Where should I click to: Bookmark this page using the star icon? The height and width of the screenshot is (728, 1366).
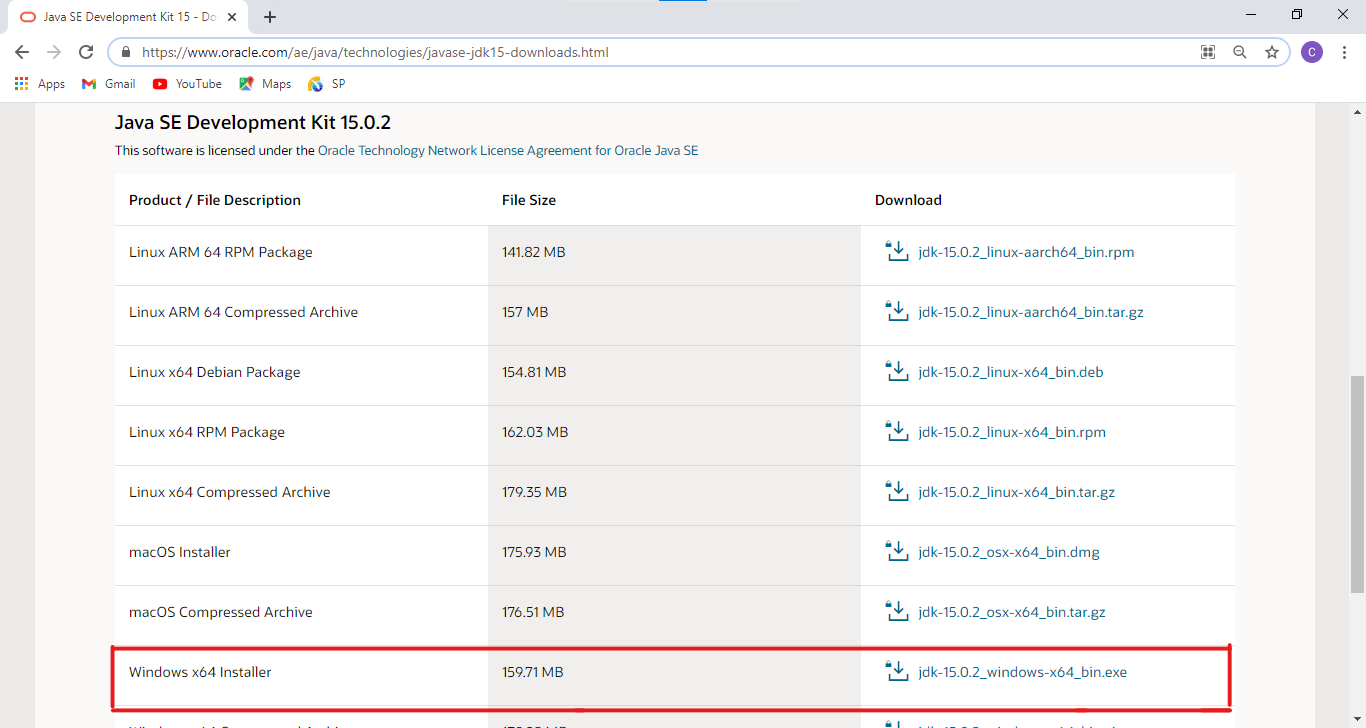[x=1271, y=52]
